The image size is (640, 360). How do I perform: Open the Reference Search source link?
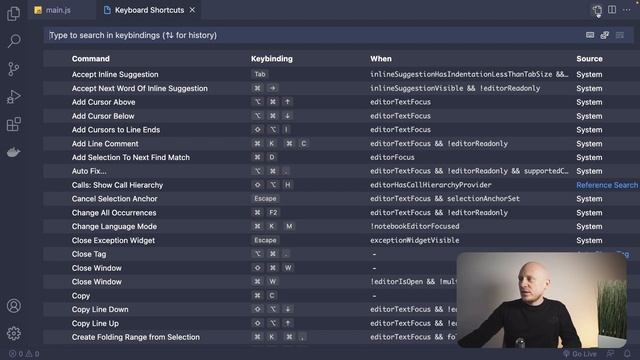pos(607,185)
